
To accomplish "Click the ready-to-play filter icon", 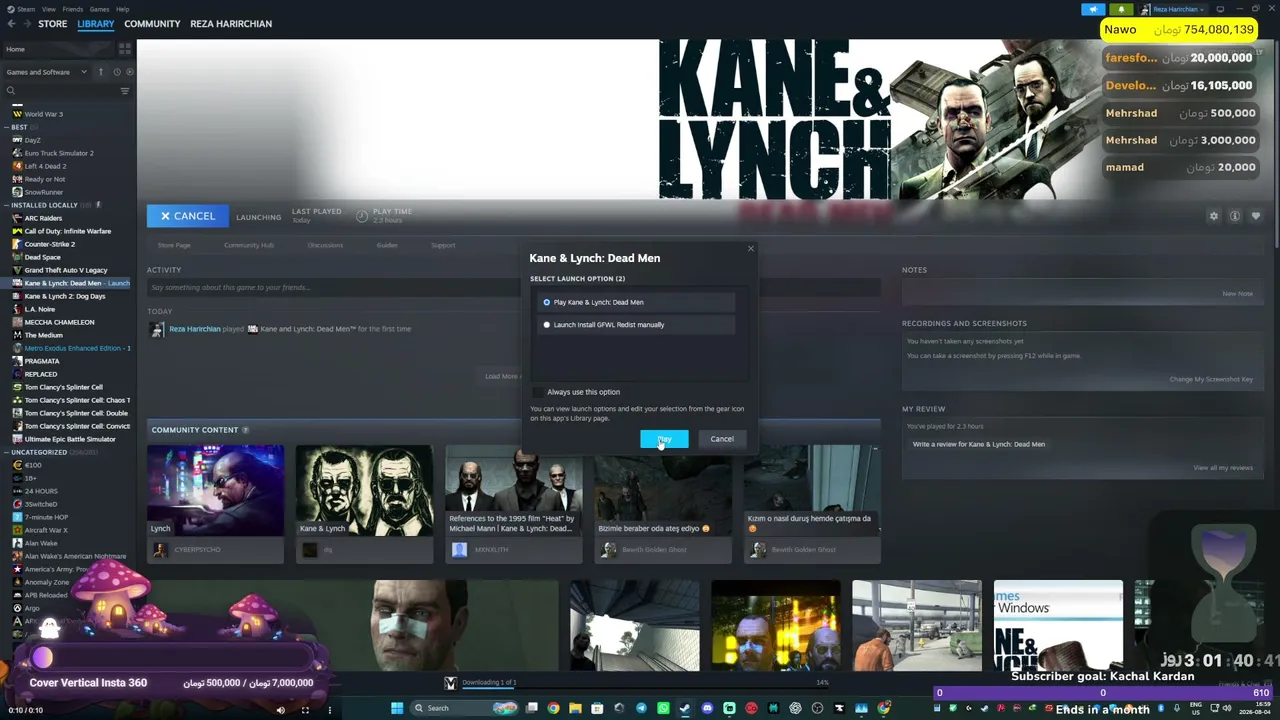I will [128, 72].
